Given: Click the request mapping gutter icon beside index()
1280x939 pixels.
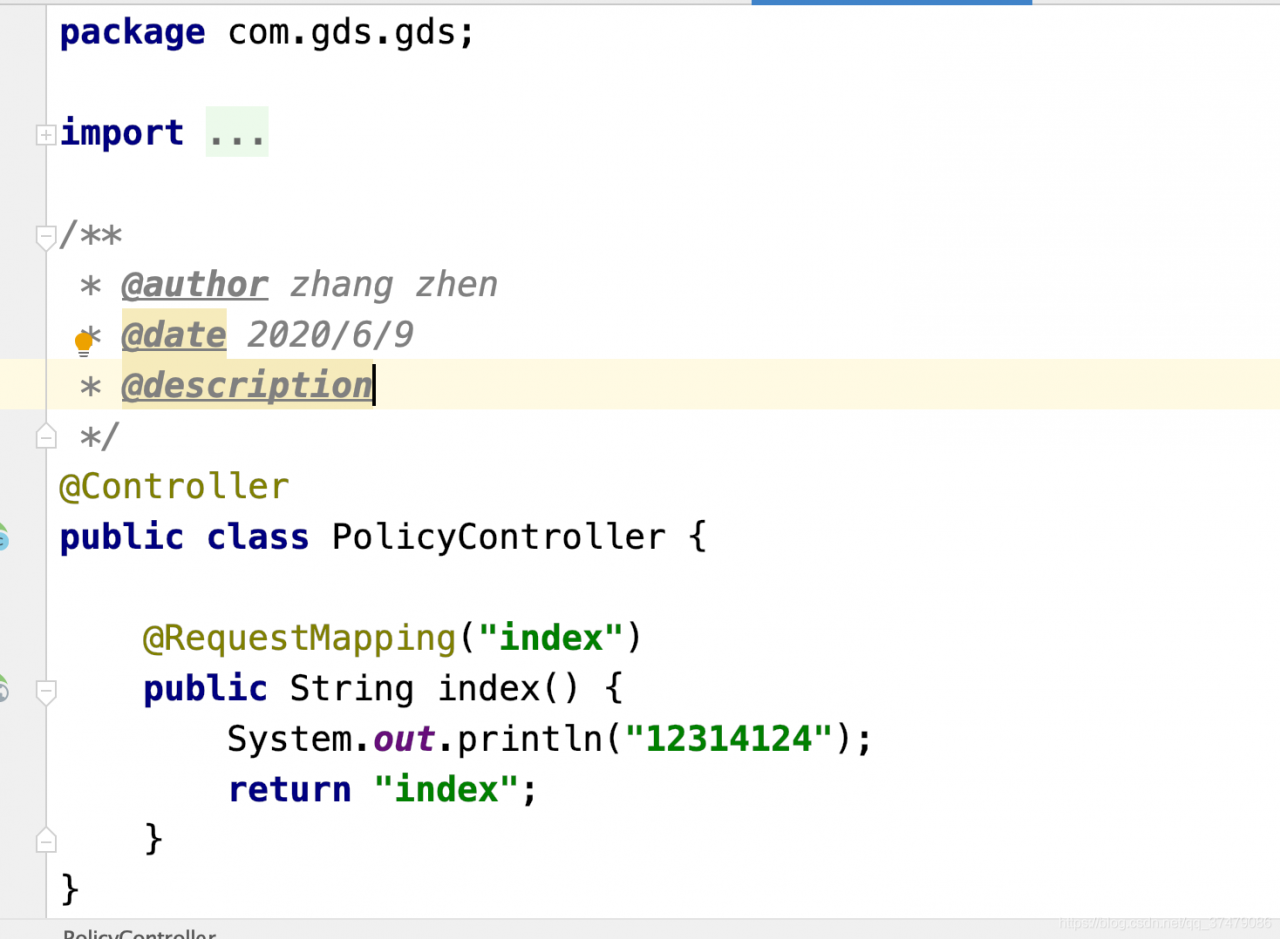Looking at the screenshot, I should tap(3, 688).
